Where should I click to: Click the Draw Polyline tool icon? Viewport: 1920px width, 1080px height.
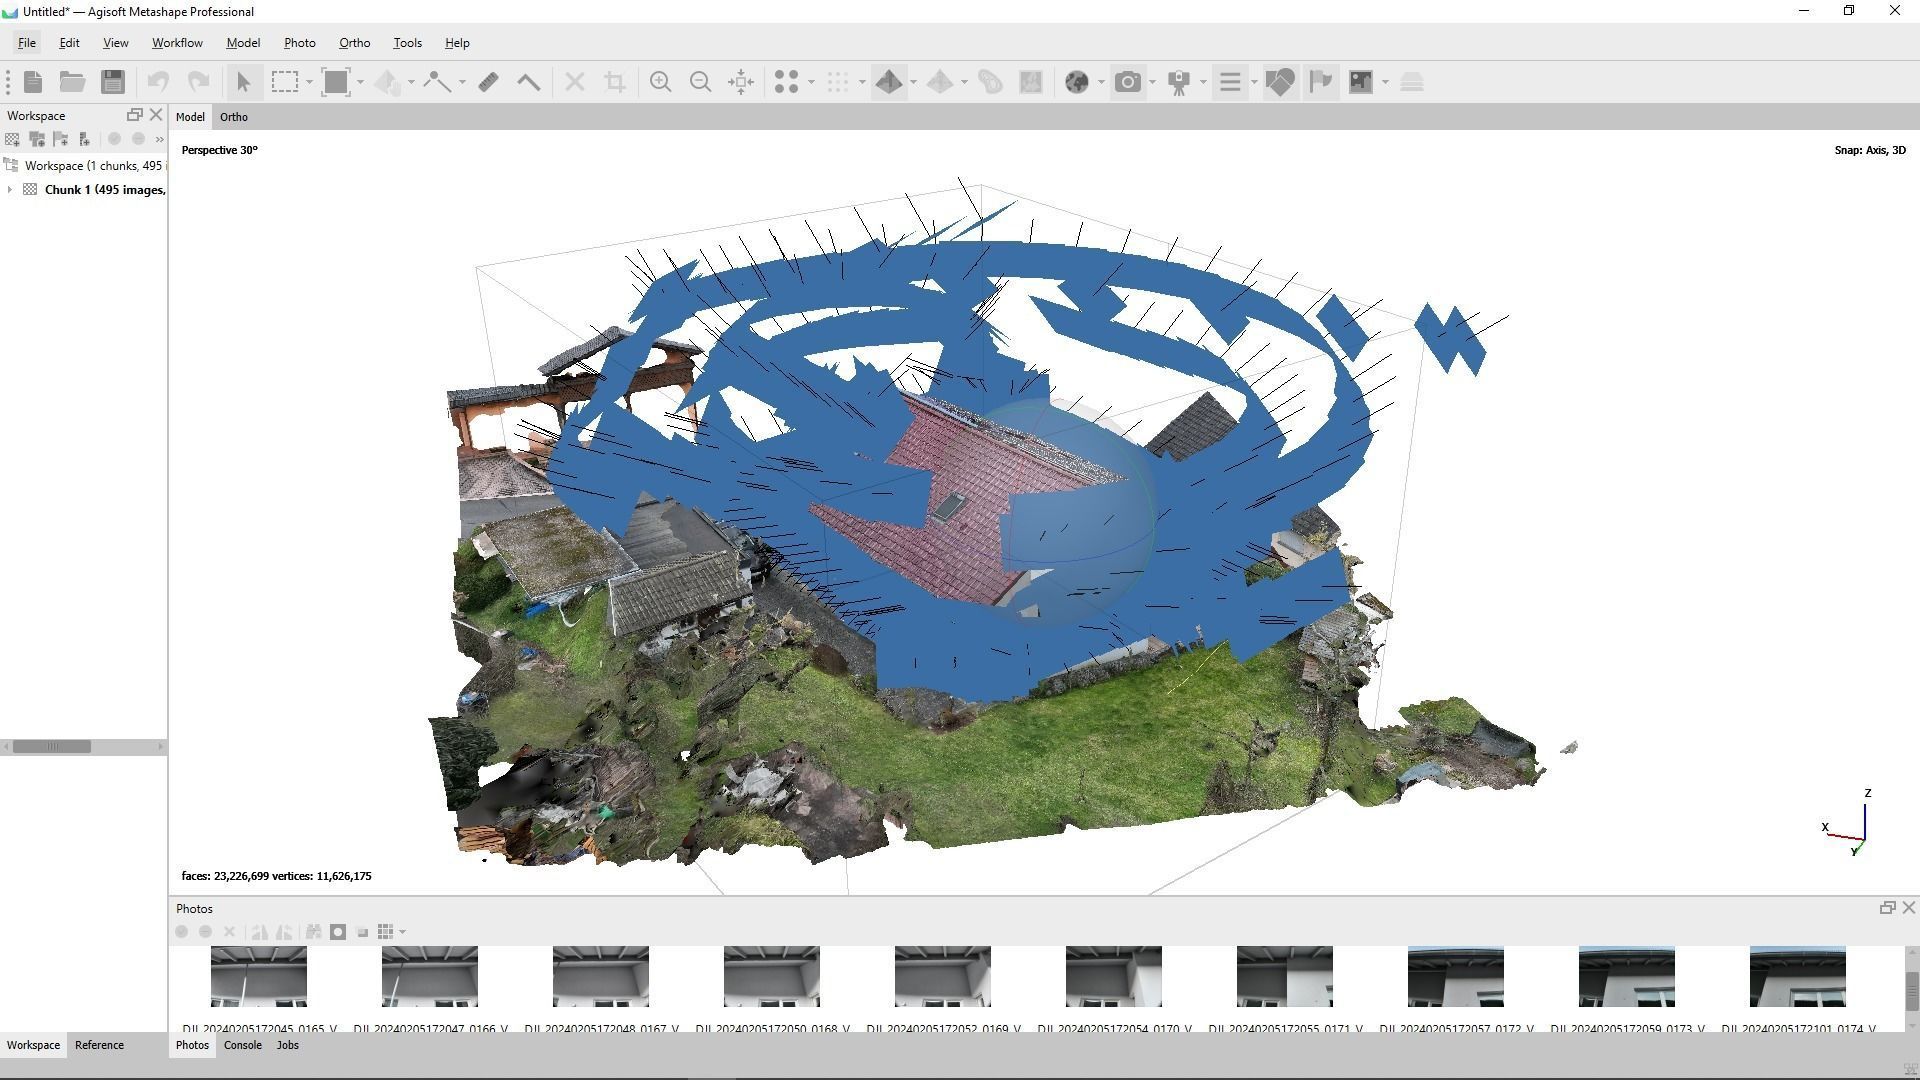click(437, 82)
